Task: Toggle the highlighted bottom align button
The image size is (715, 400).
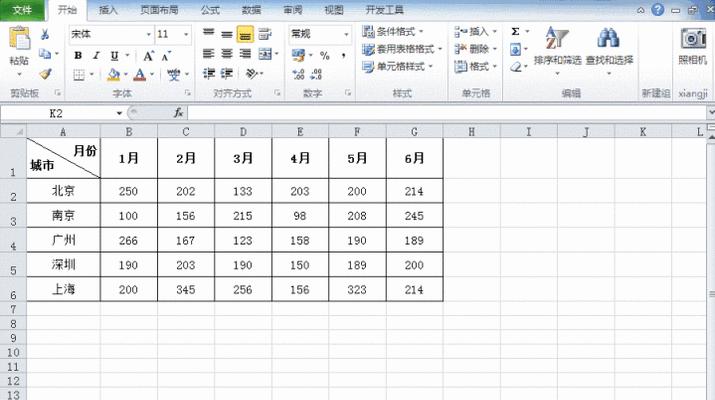Action: 245,34
